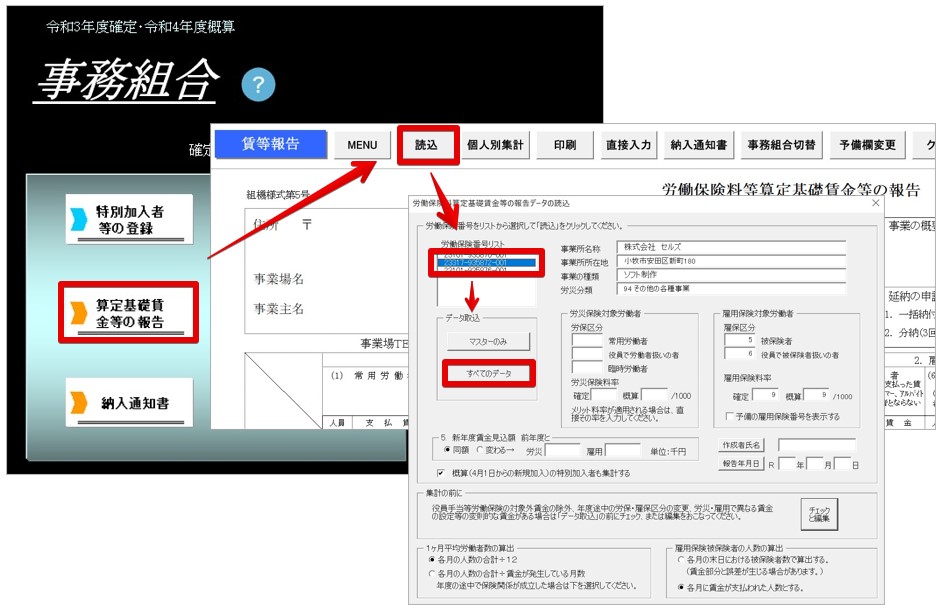Click the すべてのデータ import button
942x612 pixels.
[x=488, y=374]
